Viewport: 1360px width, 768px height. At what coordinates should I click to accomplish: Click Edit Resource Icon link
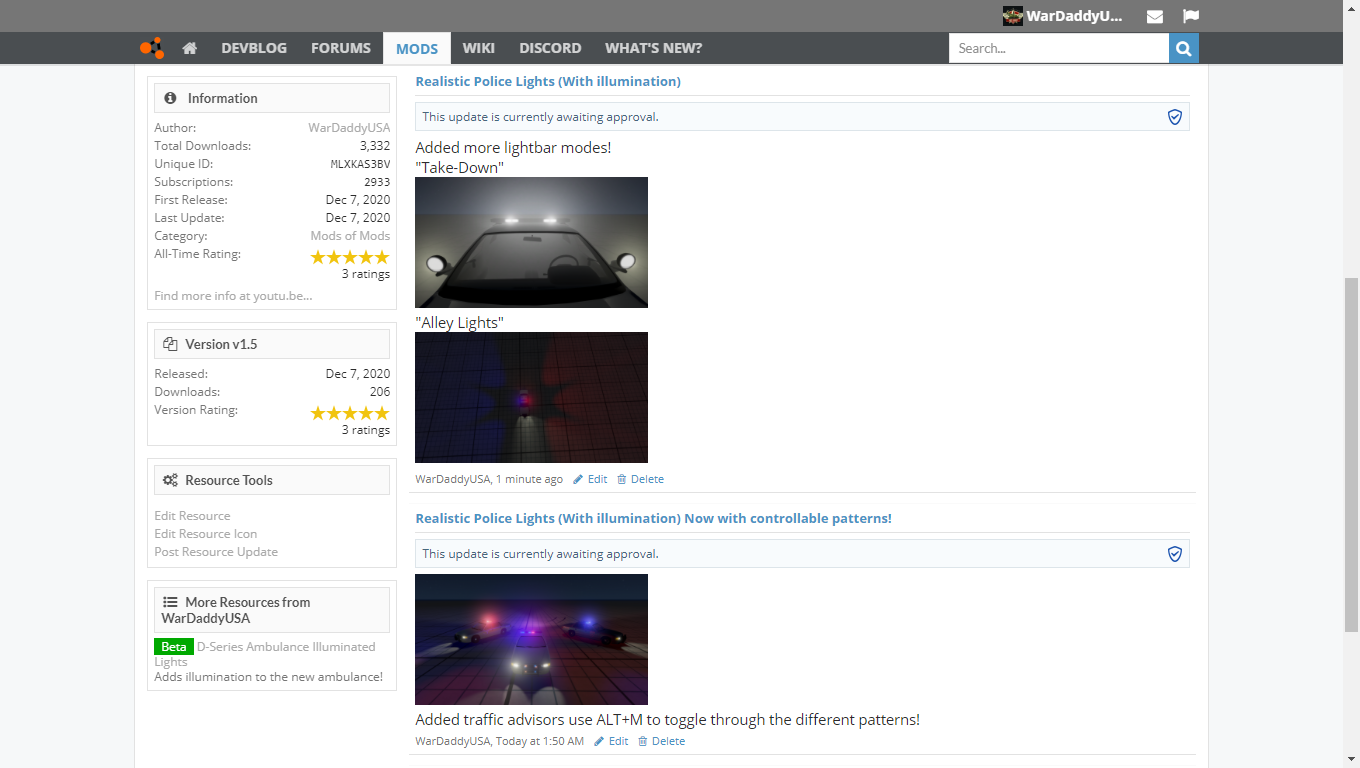coord(205,534)
